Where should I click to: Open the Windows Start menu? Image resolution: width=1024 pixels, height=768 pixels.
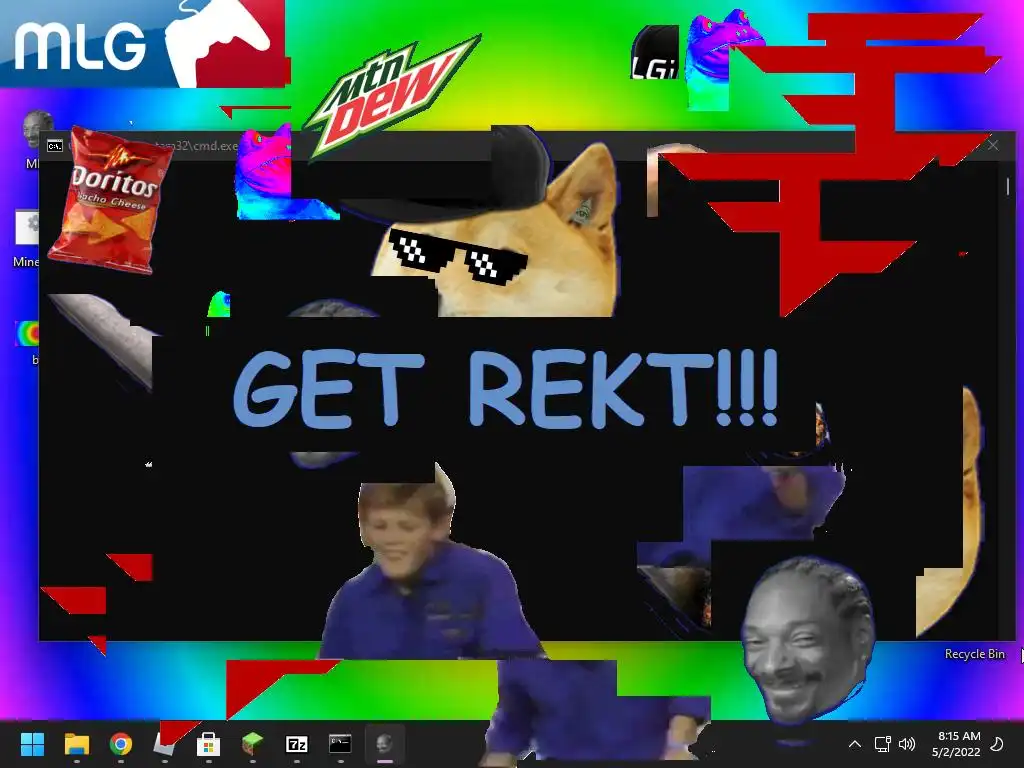(x=32, y=743)
